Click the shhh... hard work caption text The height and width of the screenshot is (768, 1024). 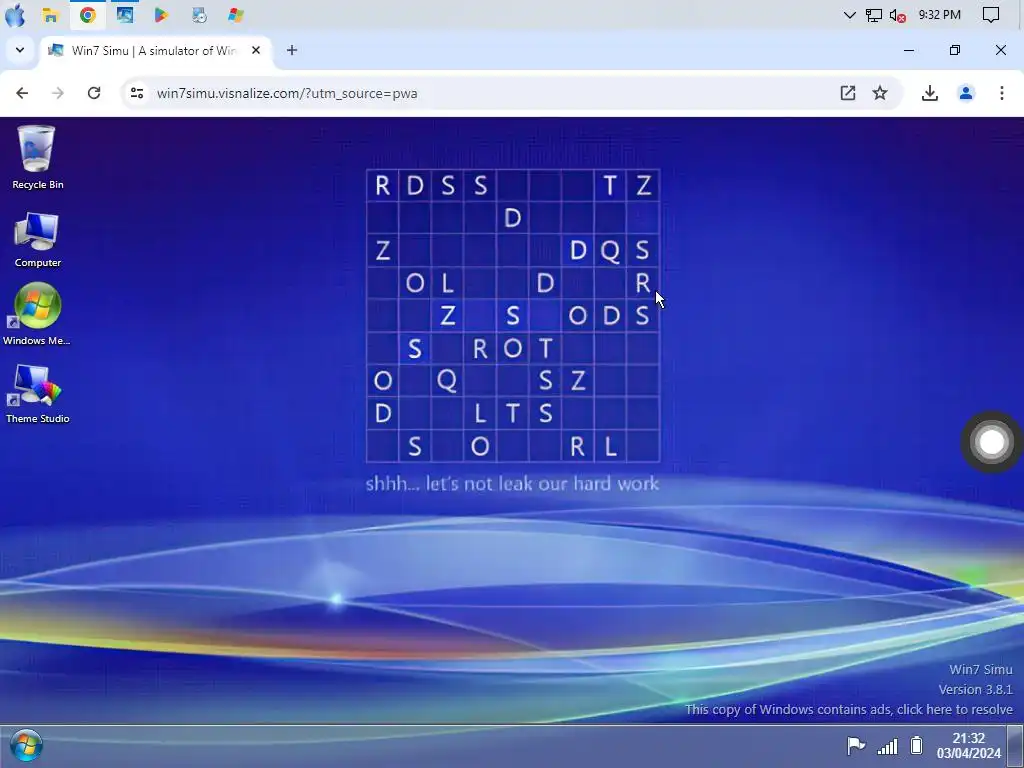pyautogui.click(x=513, y=484)
